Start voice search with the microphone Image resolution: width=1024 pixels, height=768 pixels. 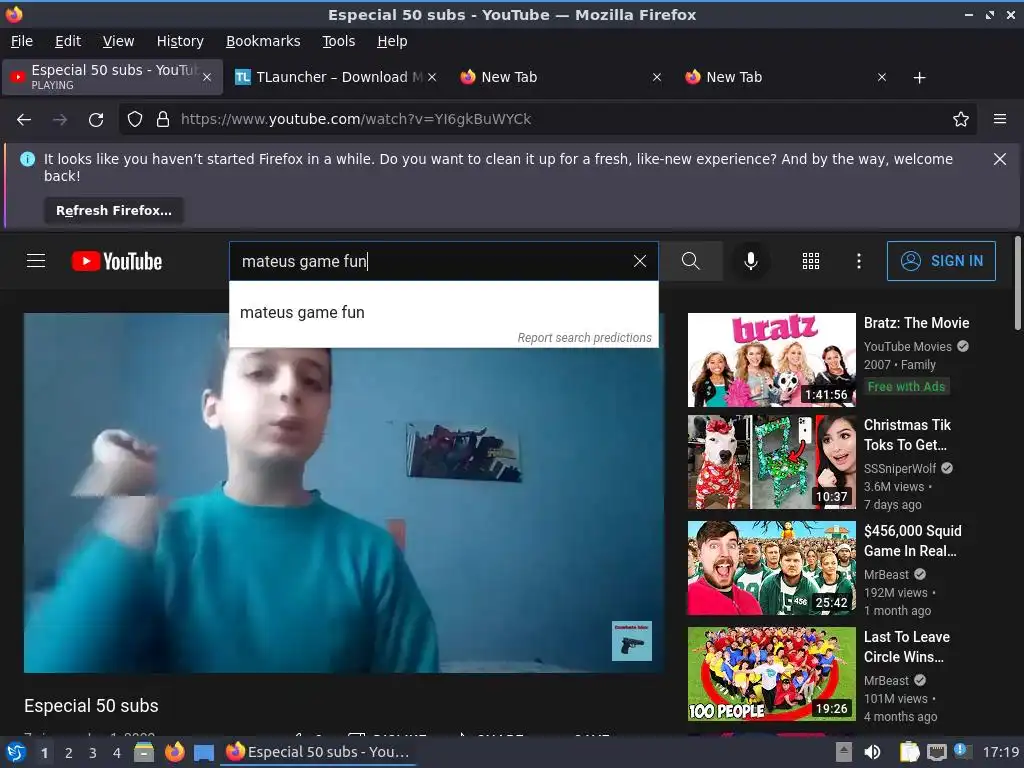coord(751,261)
